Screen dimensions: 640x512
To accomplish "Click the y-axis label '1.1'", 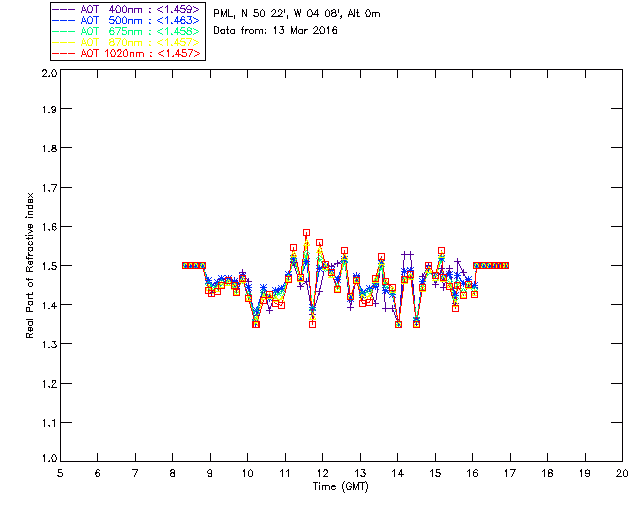I will (49, 423).
